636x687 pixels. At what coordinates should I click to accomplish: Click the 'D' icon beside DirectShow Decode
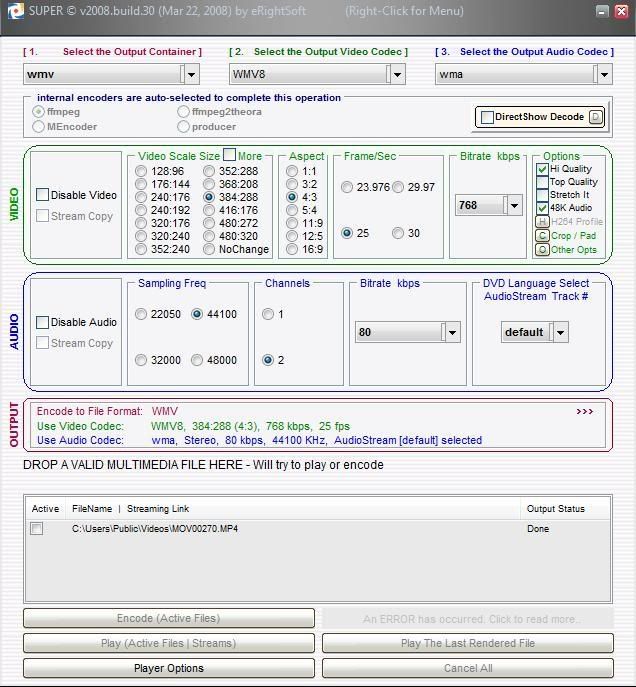click(x=596, y=117)
